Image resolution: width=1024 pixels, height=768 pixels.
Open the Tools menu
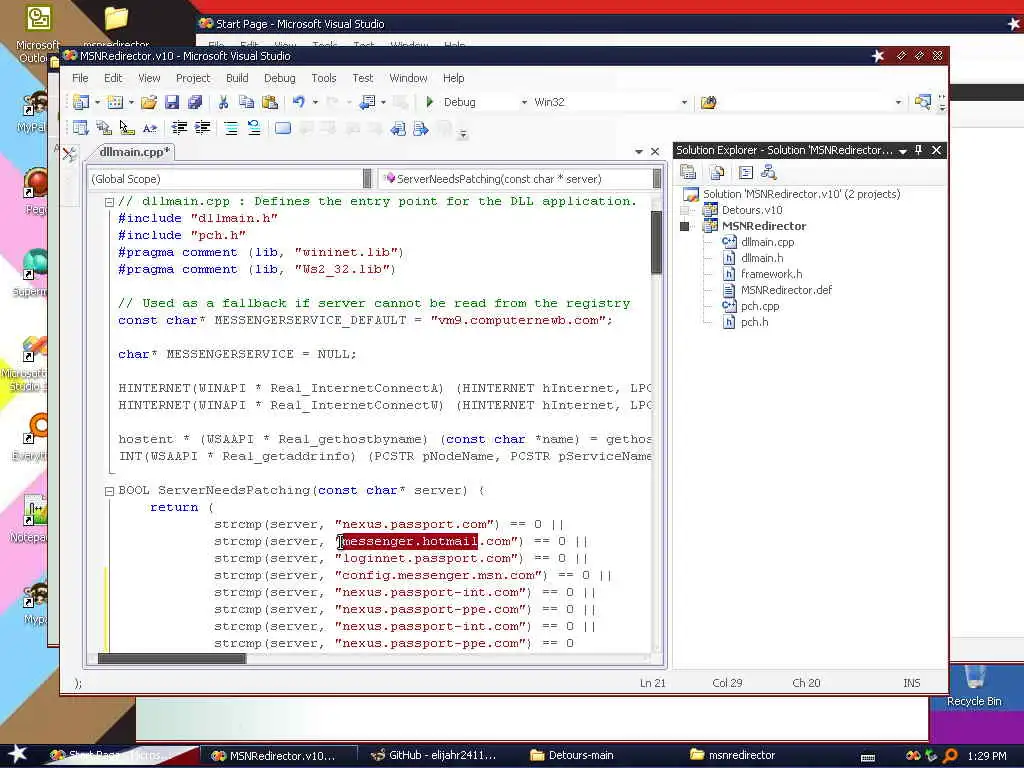tap(323, 78)
